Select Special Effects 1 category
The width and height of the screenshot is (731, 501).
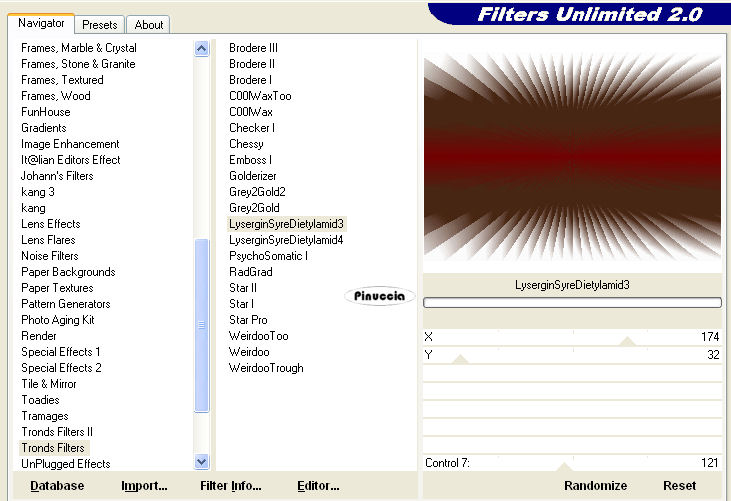[61, 352]
